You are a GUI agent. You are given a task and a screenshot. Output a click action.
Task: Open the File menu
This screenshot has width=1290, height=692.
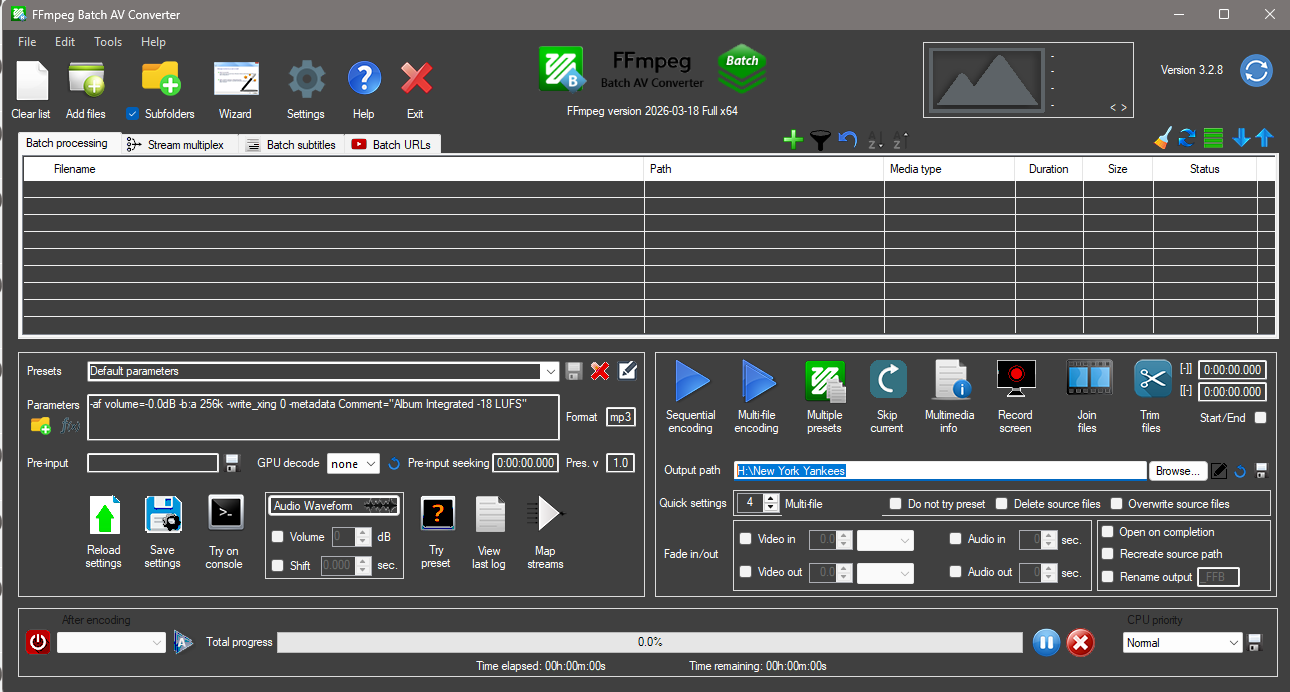tap(27, 42)
